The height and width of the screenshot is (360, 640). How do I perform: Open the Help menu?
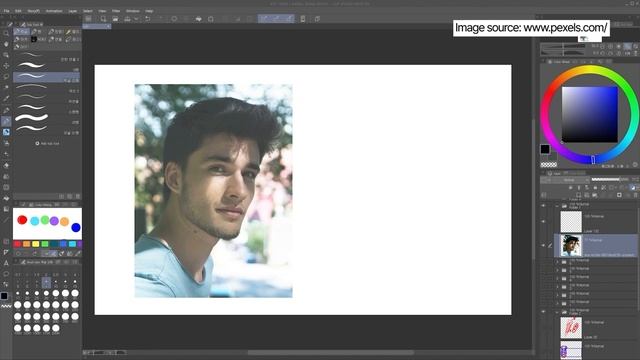(x=149, y=11)
